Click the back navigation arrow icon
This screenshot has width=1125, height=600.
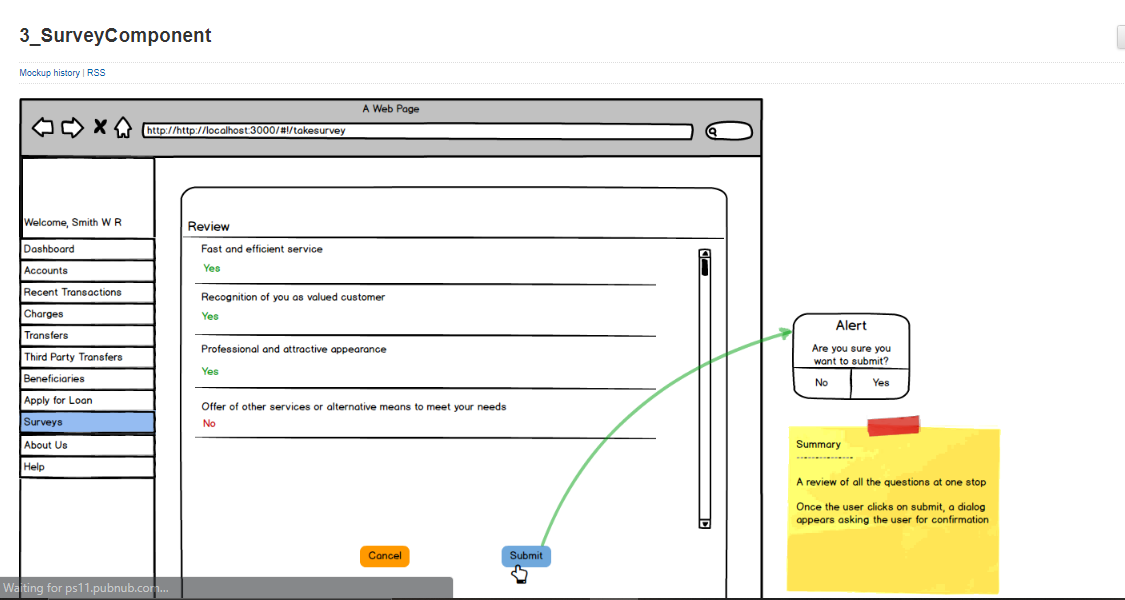pyautogui.click(x=42, y=127)
